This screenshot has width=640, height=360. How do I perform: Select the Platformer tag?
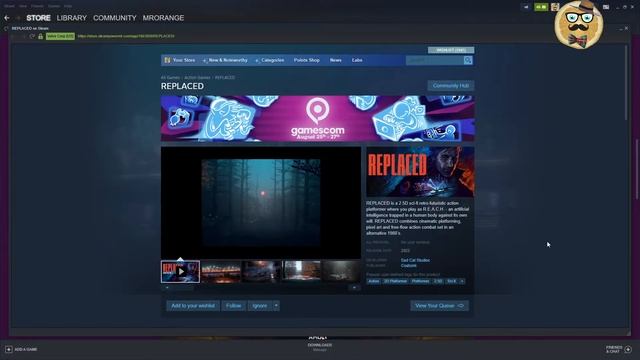(x=420, y=281)
